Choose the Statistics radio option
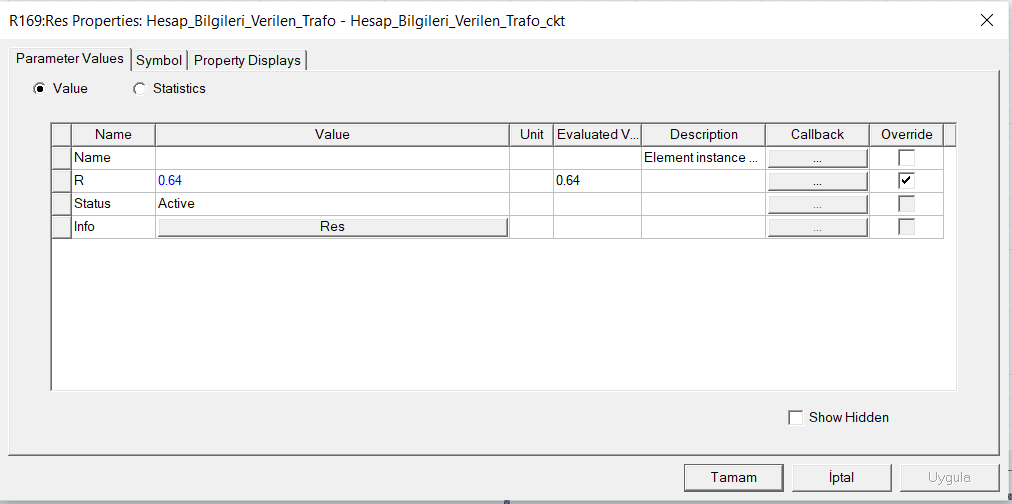 click(x=140, y=89)
